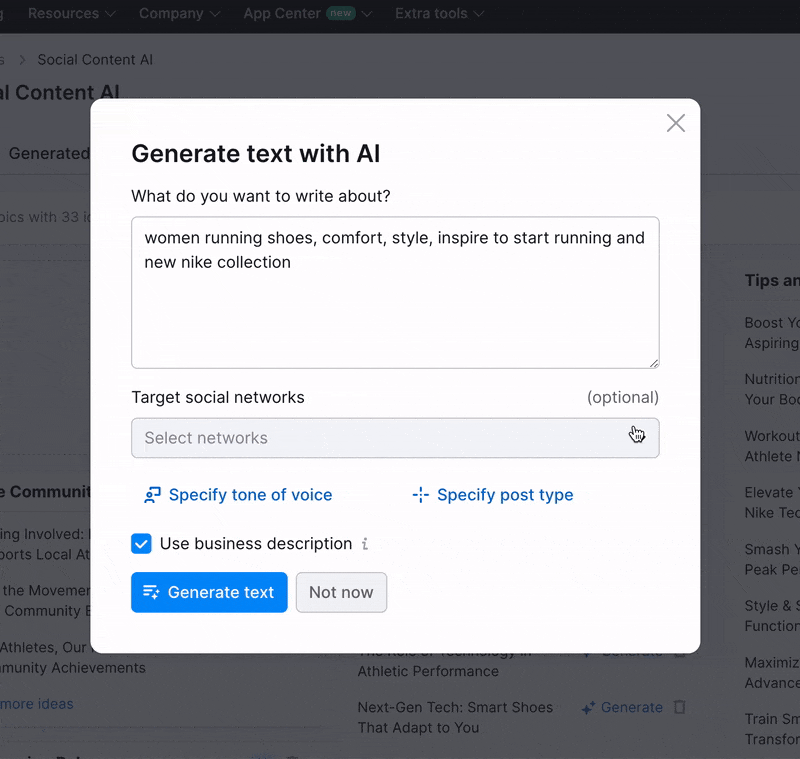The height and width of the screenshot is (759, 800).
Task: Open the Extra tools menu
Action: click(439, 14)
